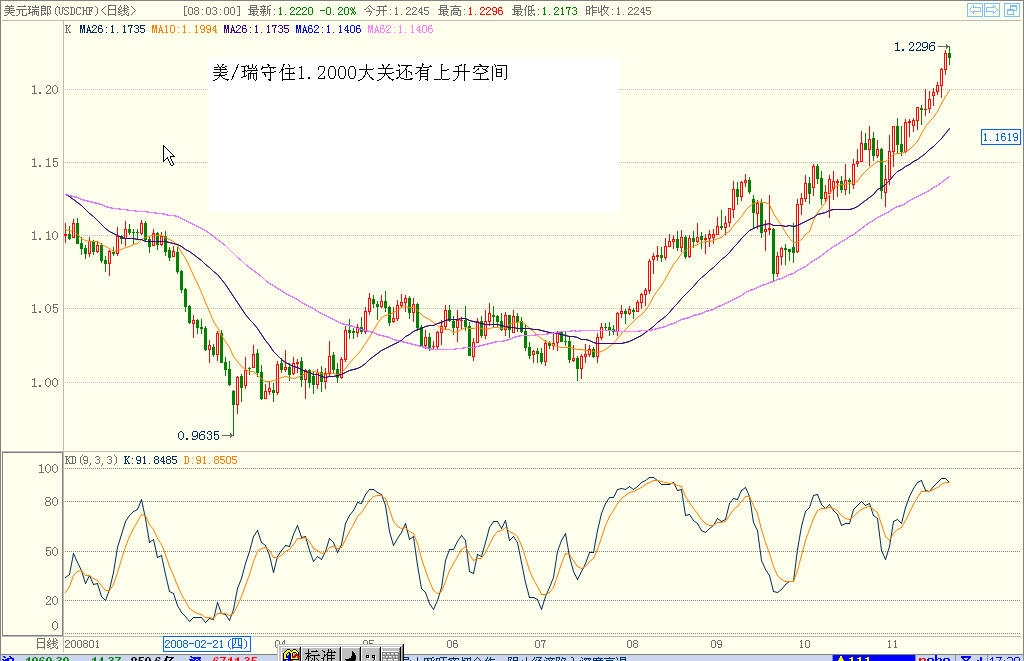Click the K:91.8485 value
1024x661 pixels.
tap(150, 460)
